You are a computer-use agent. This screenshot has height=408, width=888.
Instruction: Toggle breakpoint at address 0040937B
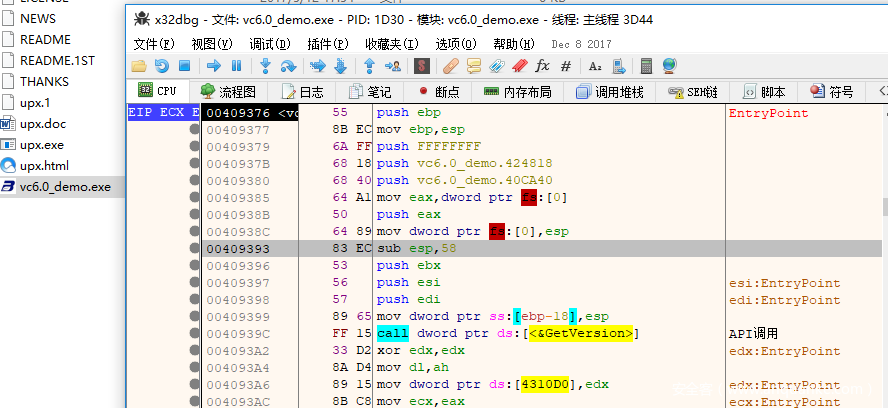(195, 164)
